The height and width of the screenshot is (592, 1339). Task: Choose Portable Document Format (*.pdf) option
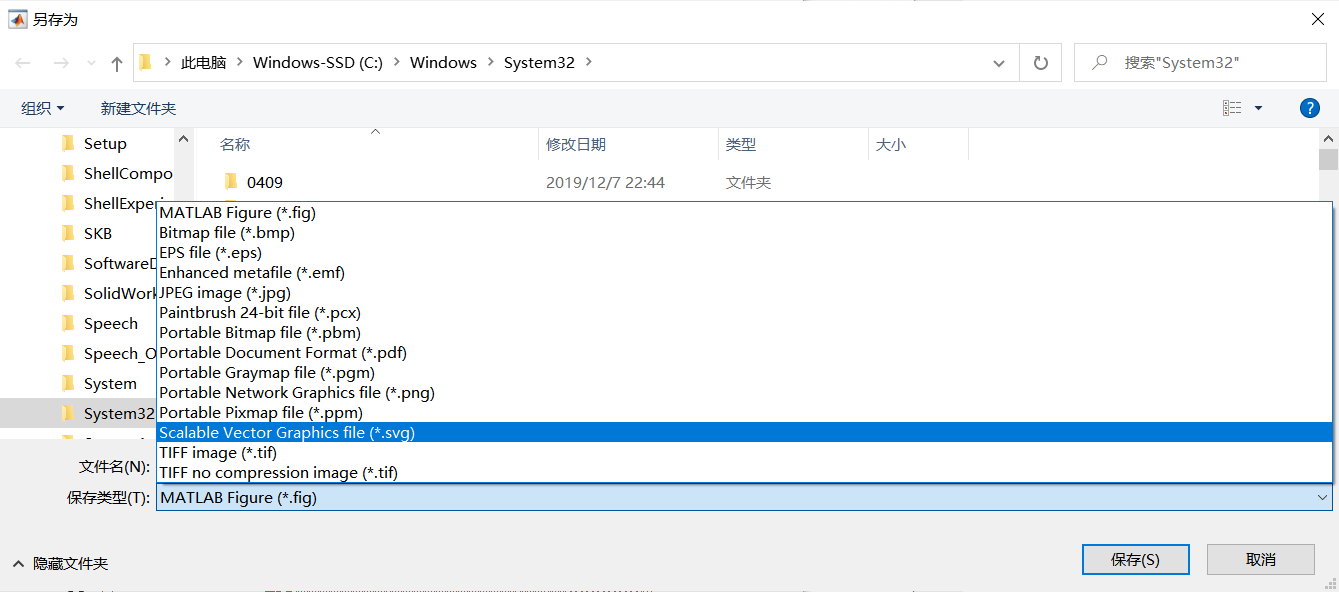pos(744,352)
